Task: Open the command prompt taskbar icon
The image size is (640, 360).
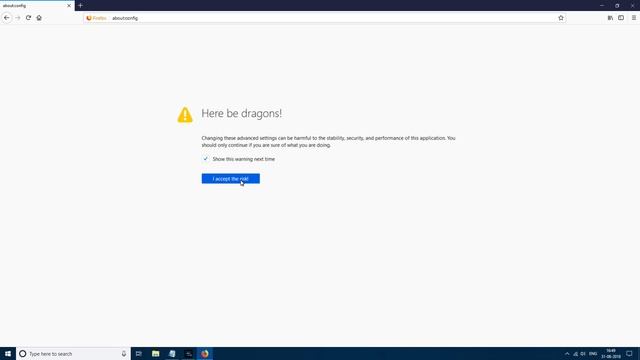Action: 189,354
